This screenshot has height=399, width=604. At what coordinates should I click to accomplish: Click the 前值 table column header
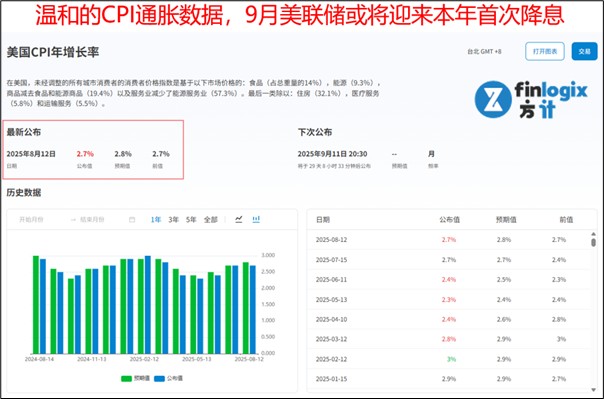coord(566,220)
